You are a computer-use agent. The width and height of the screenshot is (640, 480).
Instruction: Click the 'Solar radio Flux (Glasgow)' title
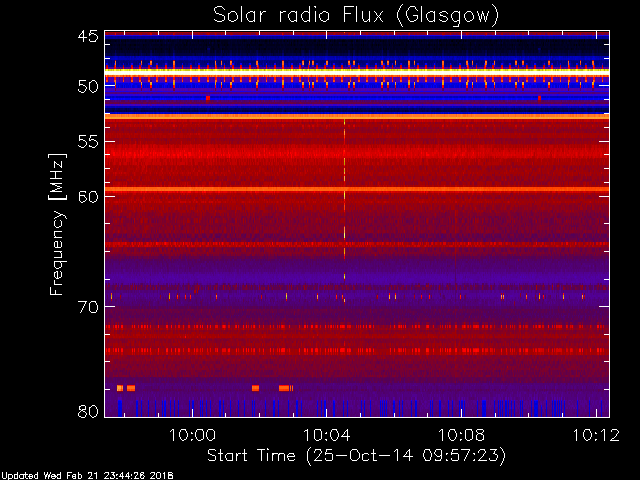click(356, 16)
